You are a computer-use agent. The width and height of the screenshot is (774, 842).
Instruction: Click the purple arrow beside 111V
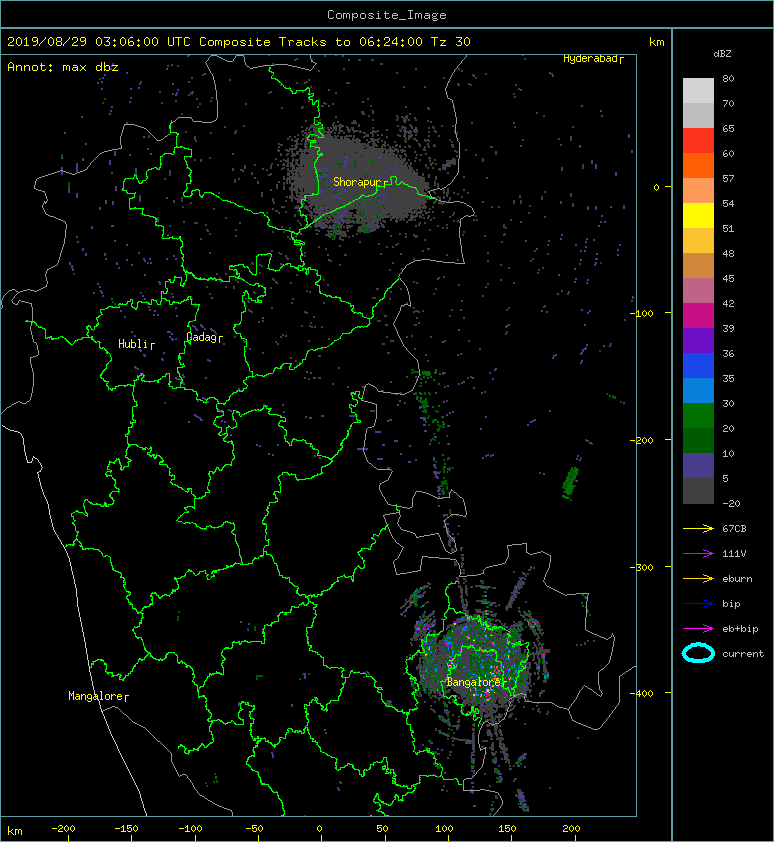(x=698, y=554)
